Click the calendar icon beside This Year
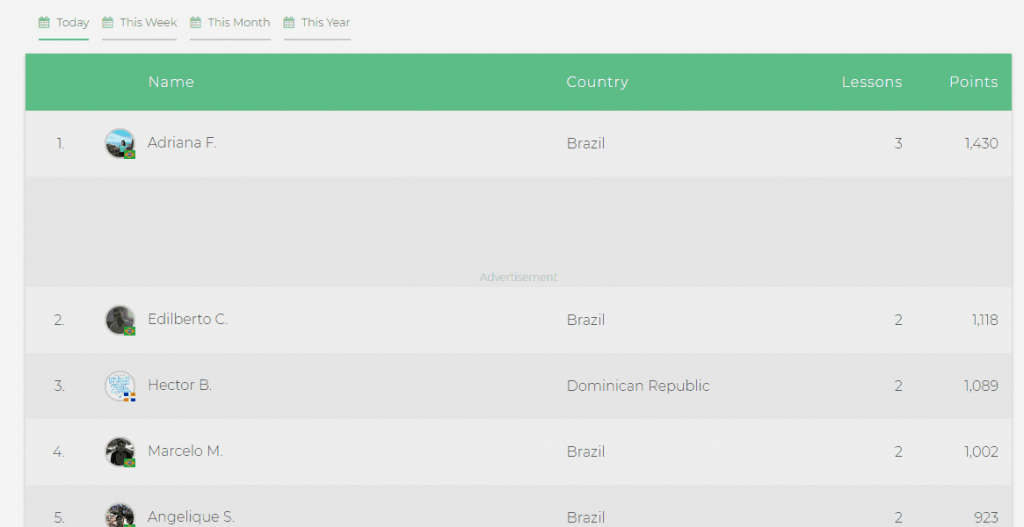 tap(289, 23)
